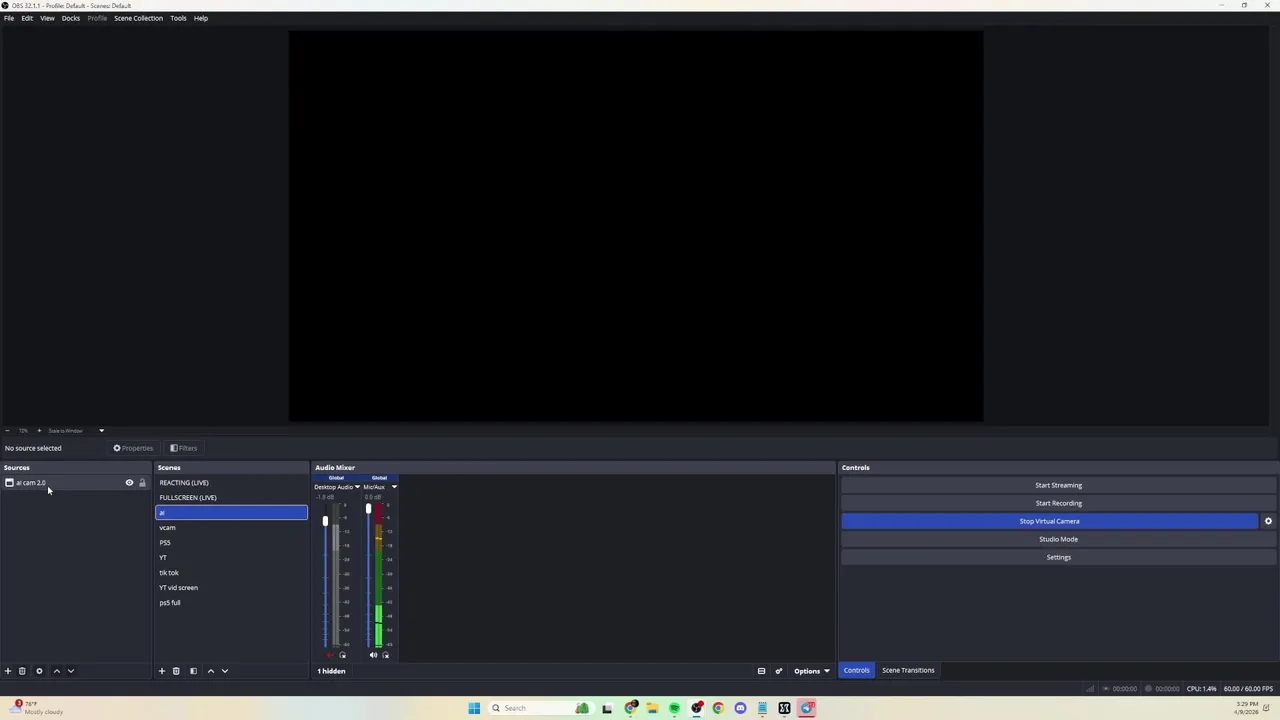Select FULLSCREEN (LIVE) scene
This screenshot has height=720, width=1280.
(231, 498)
